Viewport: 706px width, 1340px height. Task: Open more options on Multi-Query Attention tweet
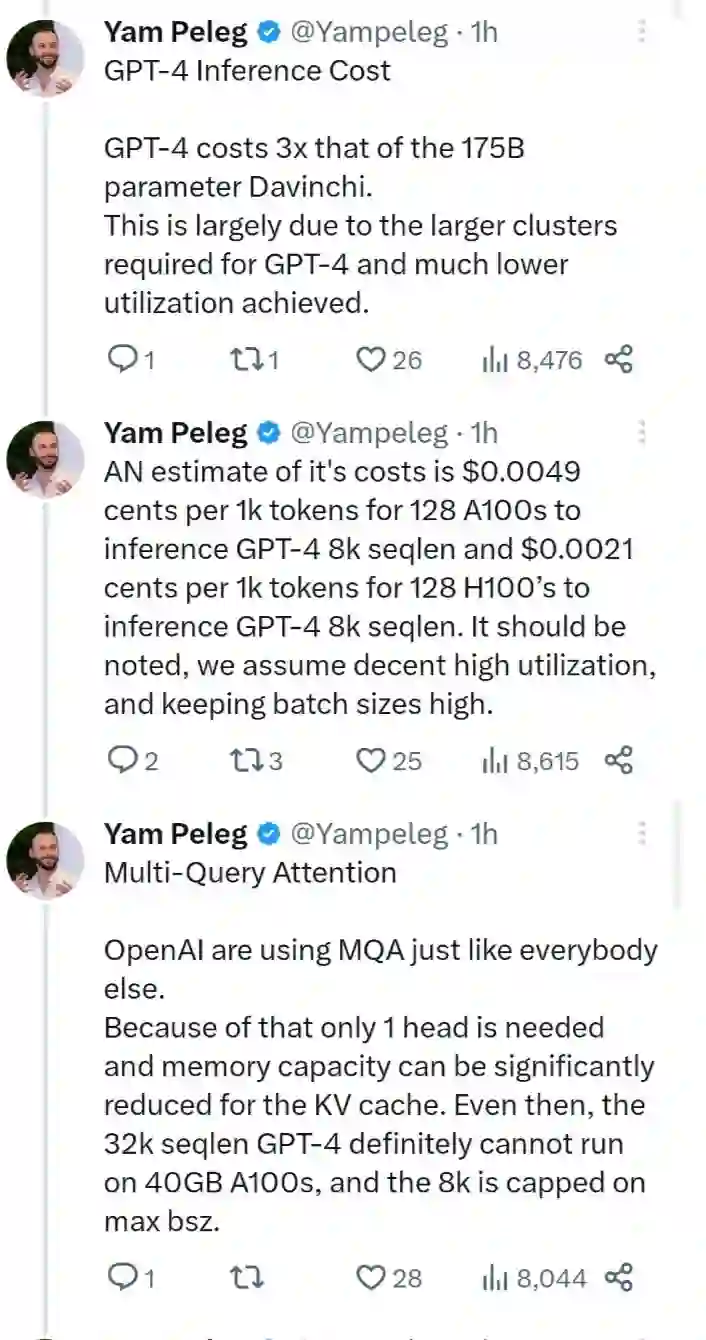tap(642, 834)
